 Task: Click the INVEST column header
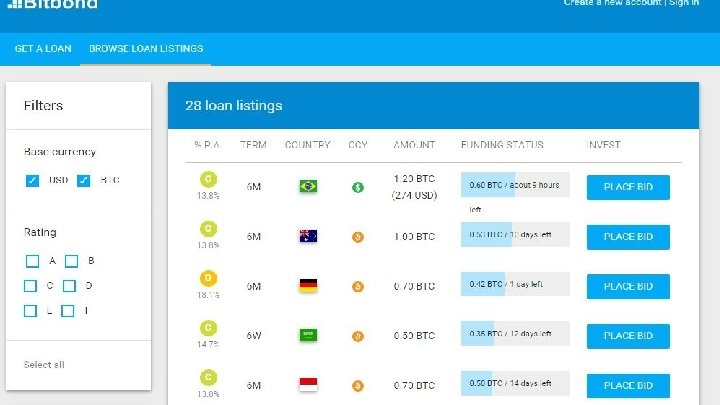[x=603, y=145]
